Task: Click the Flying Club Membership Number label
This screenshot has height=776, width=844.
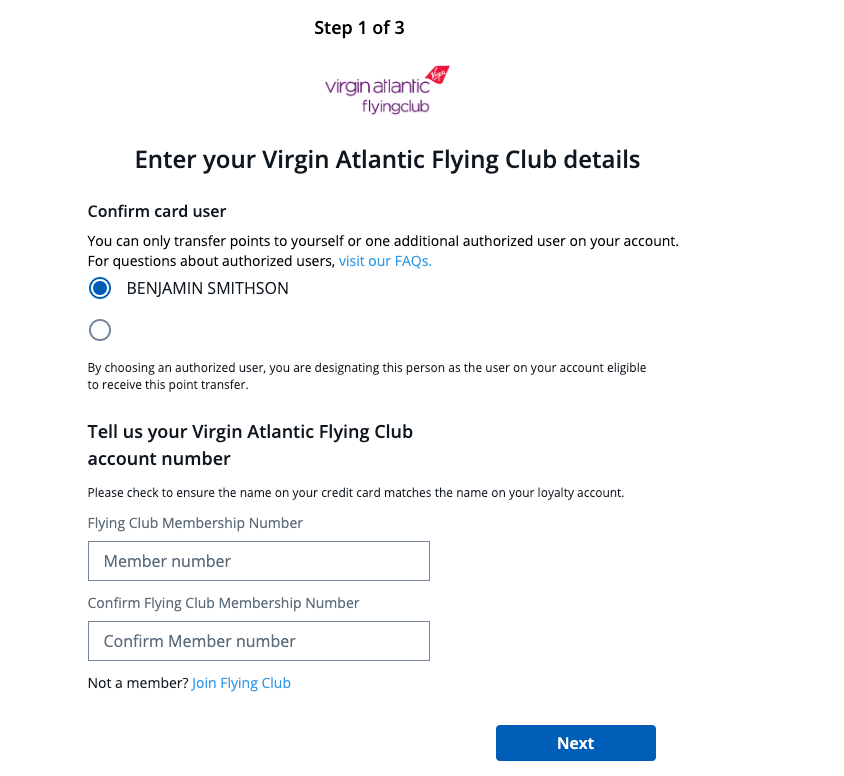Action: [x=195, y=523]
